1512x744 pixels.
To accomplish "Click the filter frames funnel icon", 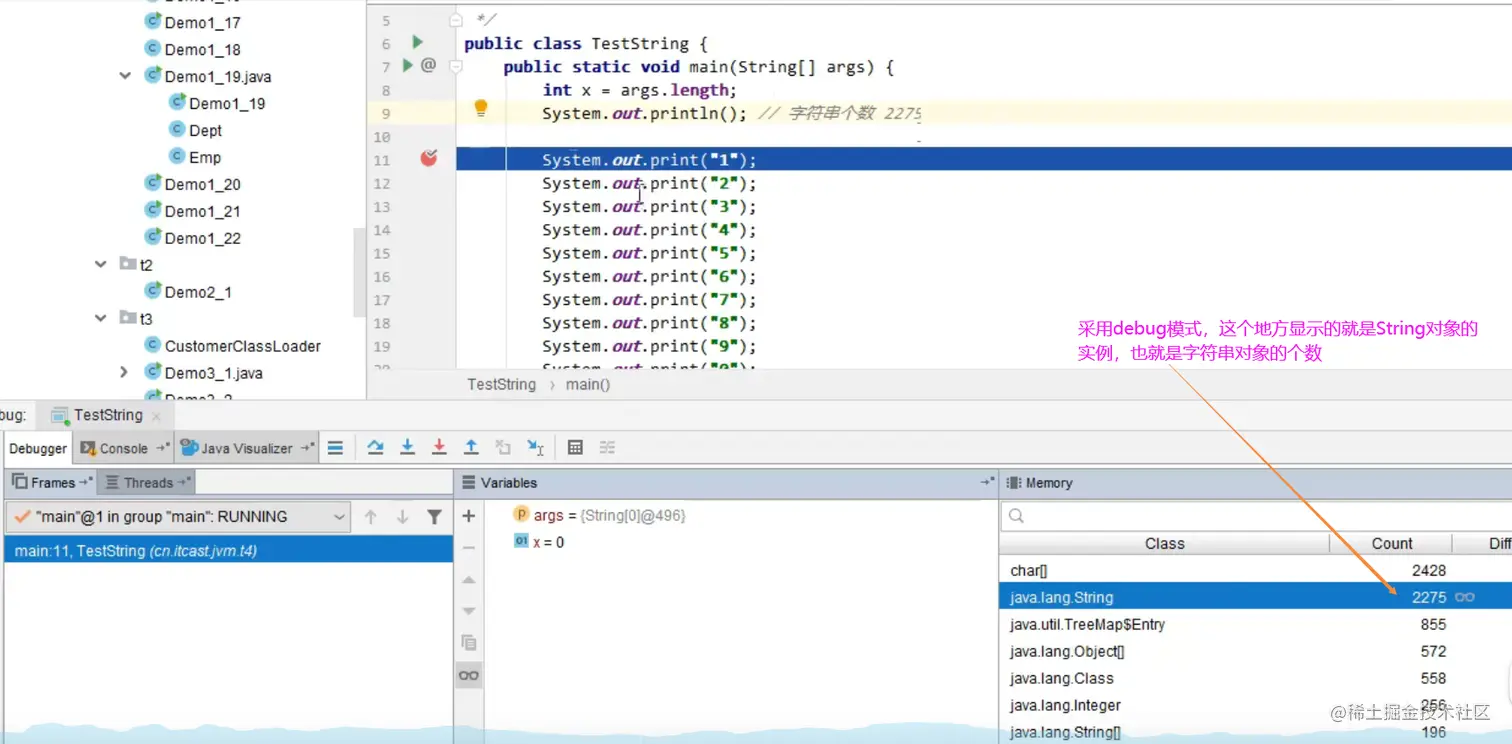I will [x=434, y=517].
